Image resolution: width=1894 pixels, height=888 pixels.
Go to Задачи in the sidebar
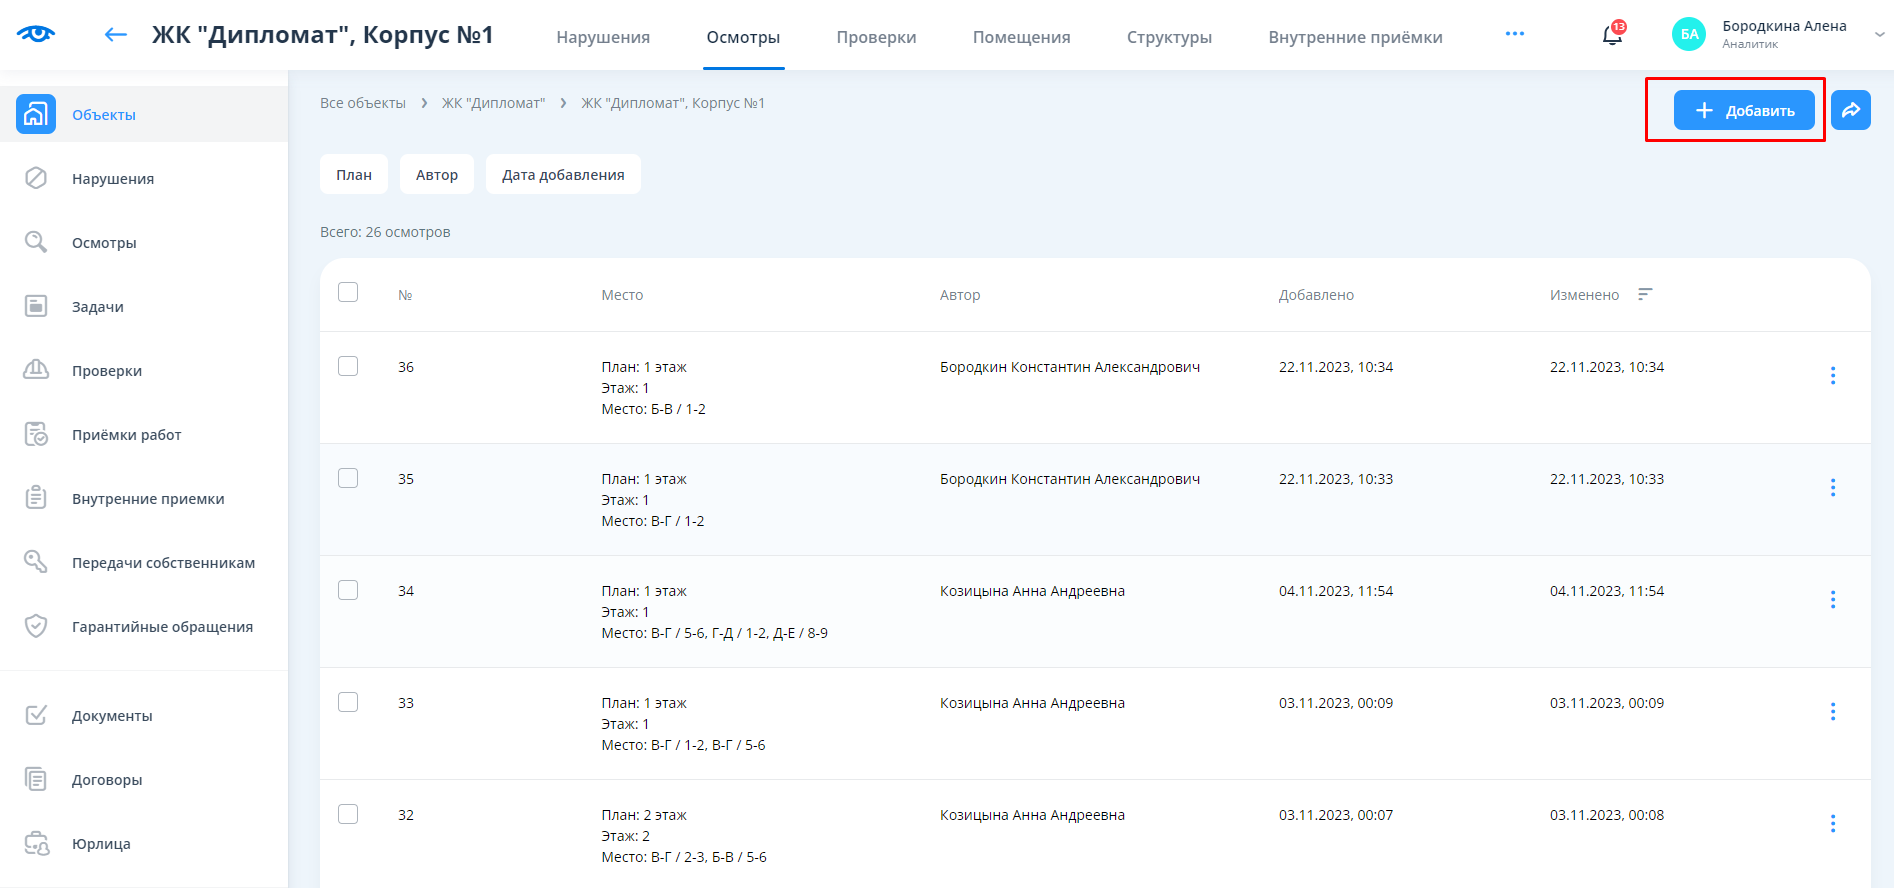97,307
